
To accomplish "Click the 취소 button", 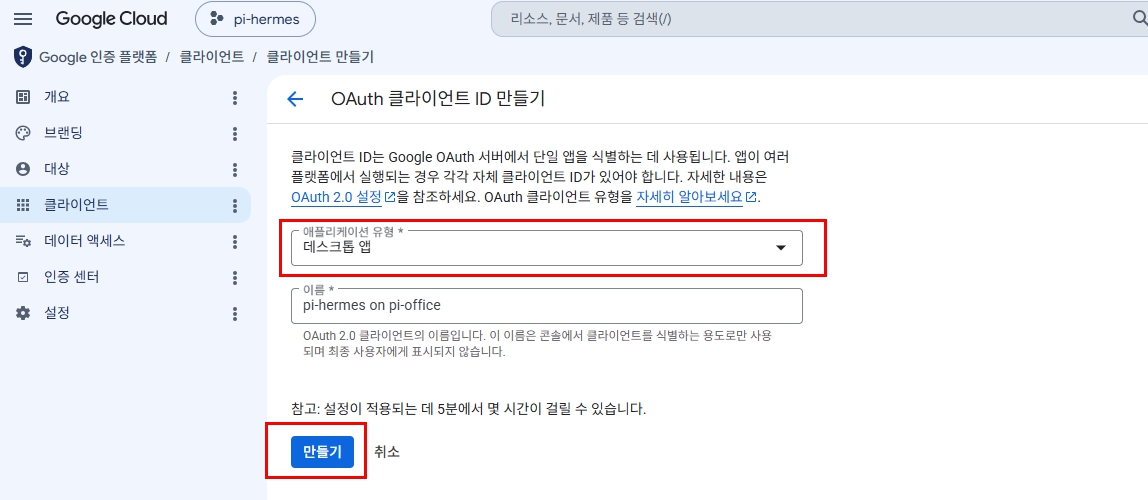I will point(387,452).
